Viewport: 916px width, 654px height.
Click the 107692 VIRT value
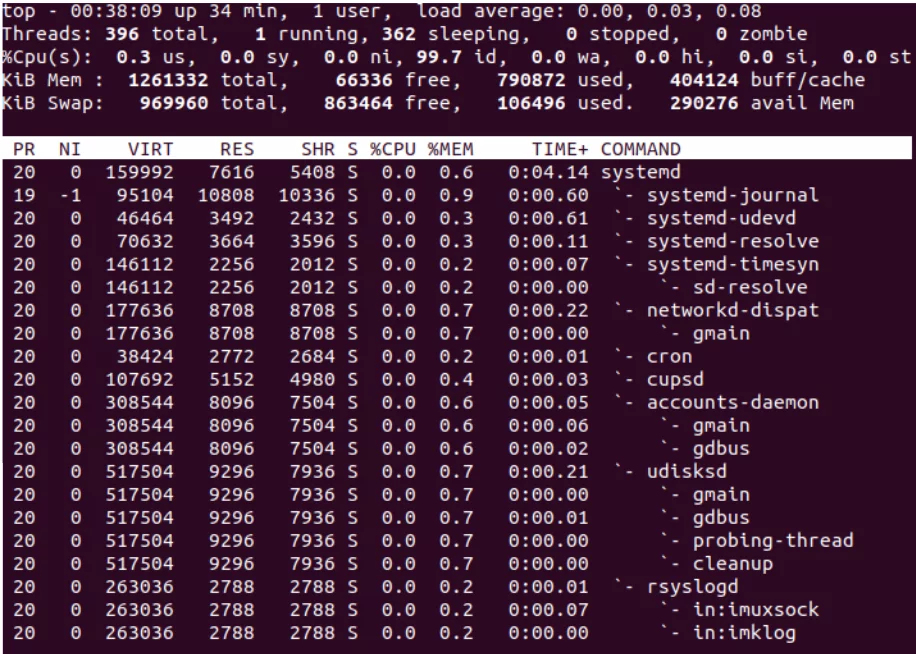click(x=140, y=380)
